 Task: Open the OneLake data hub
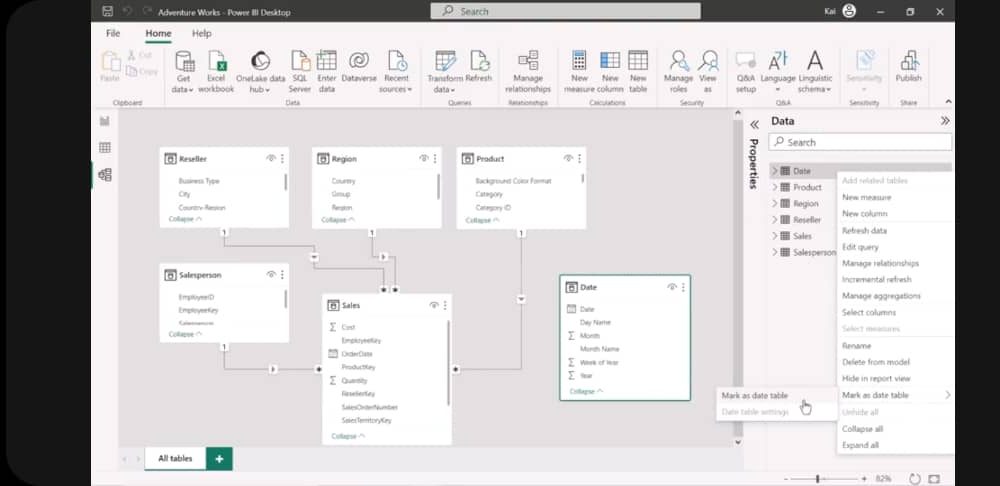click(260, 72)
